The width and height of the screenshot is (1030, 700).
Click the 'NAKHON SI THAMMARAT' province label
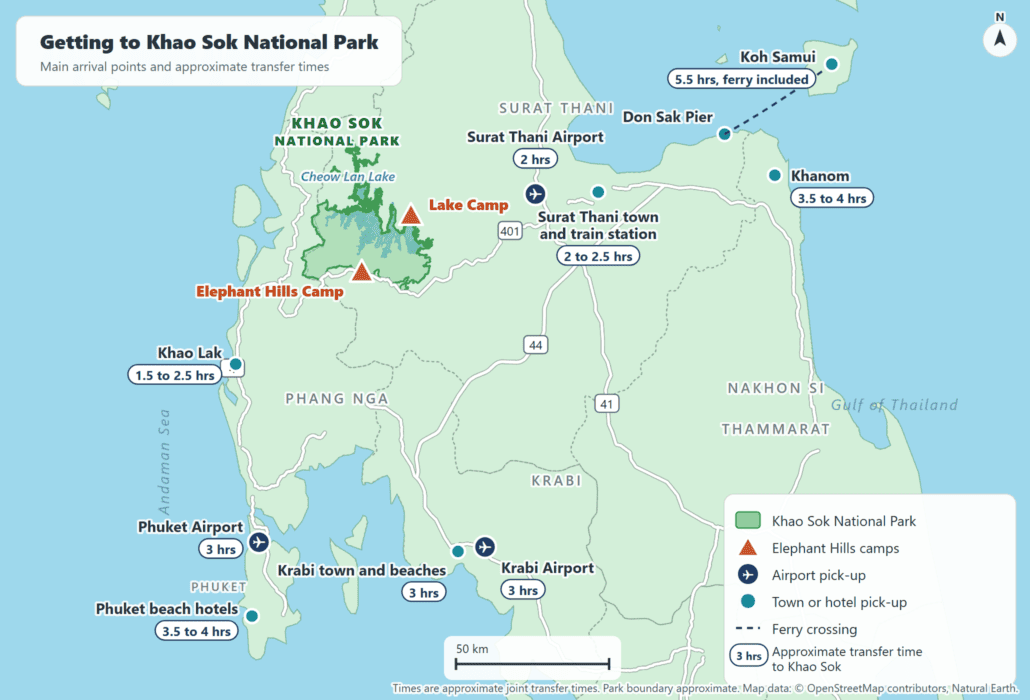[x=775, y=408]
